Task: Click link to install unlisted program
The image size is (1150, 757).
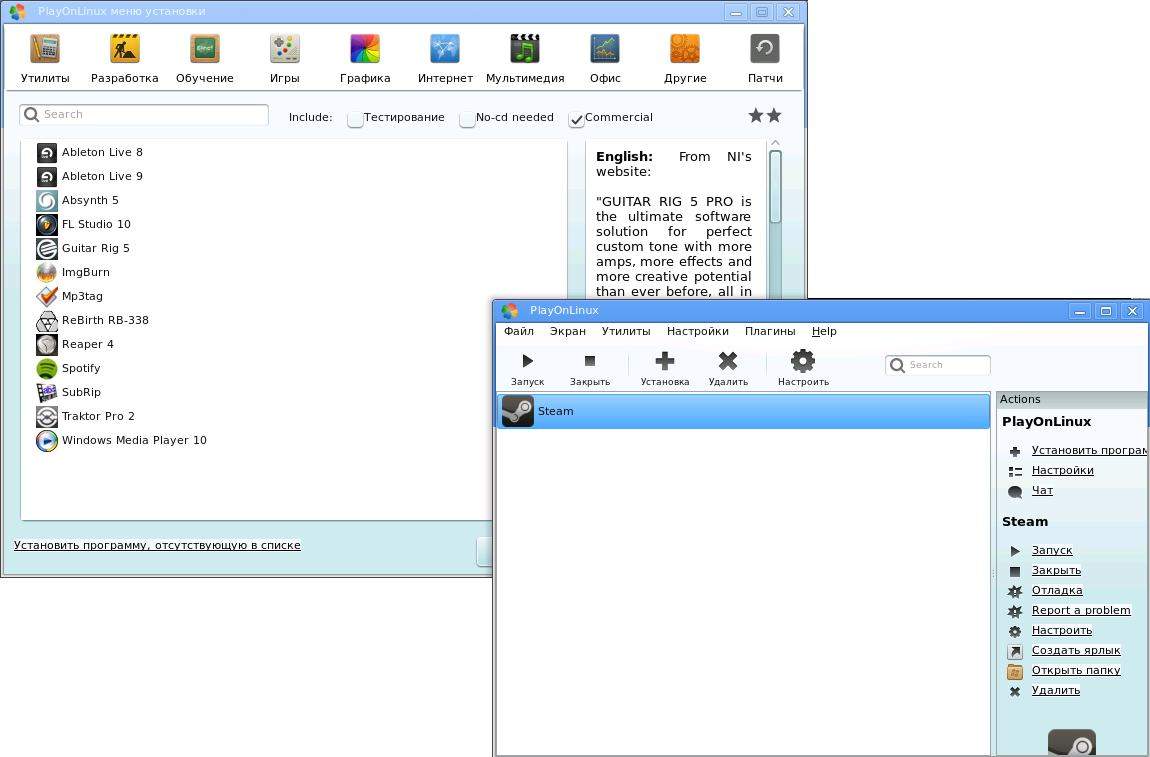Action: click(x=157, y=545)
